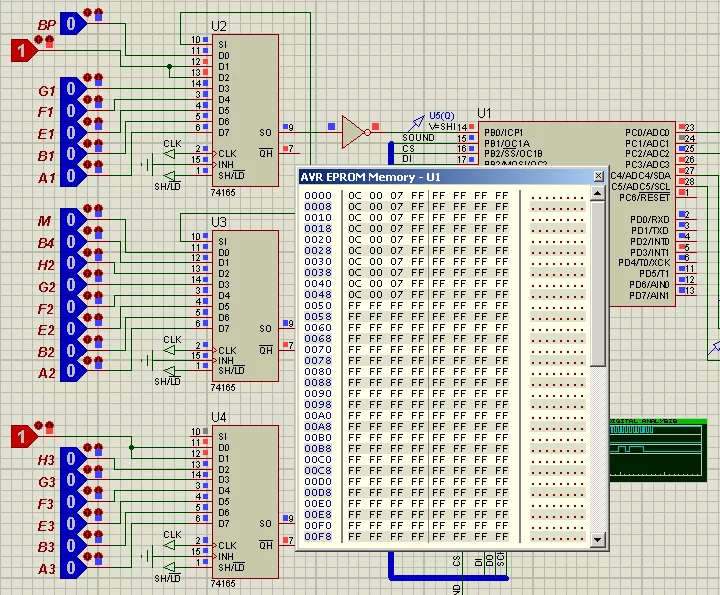Click the ground symbol near U2 INH
Screen dimensions: 720x595
tap(147, 165)
